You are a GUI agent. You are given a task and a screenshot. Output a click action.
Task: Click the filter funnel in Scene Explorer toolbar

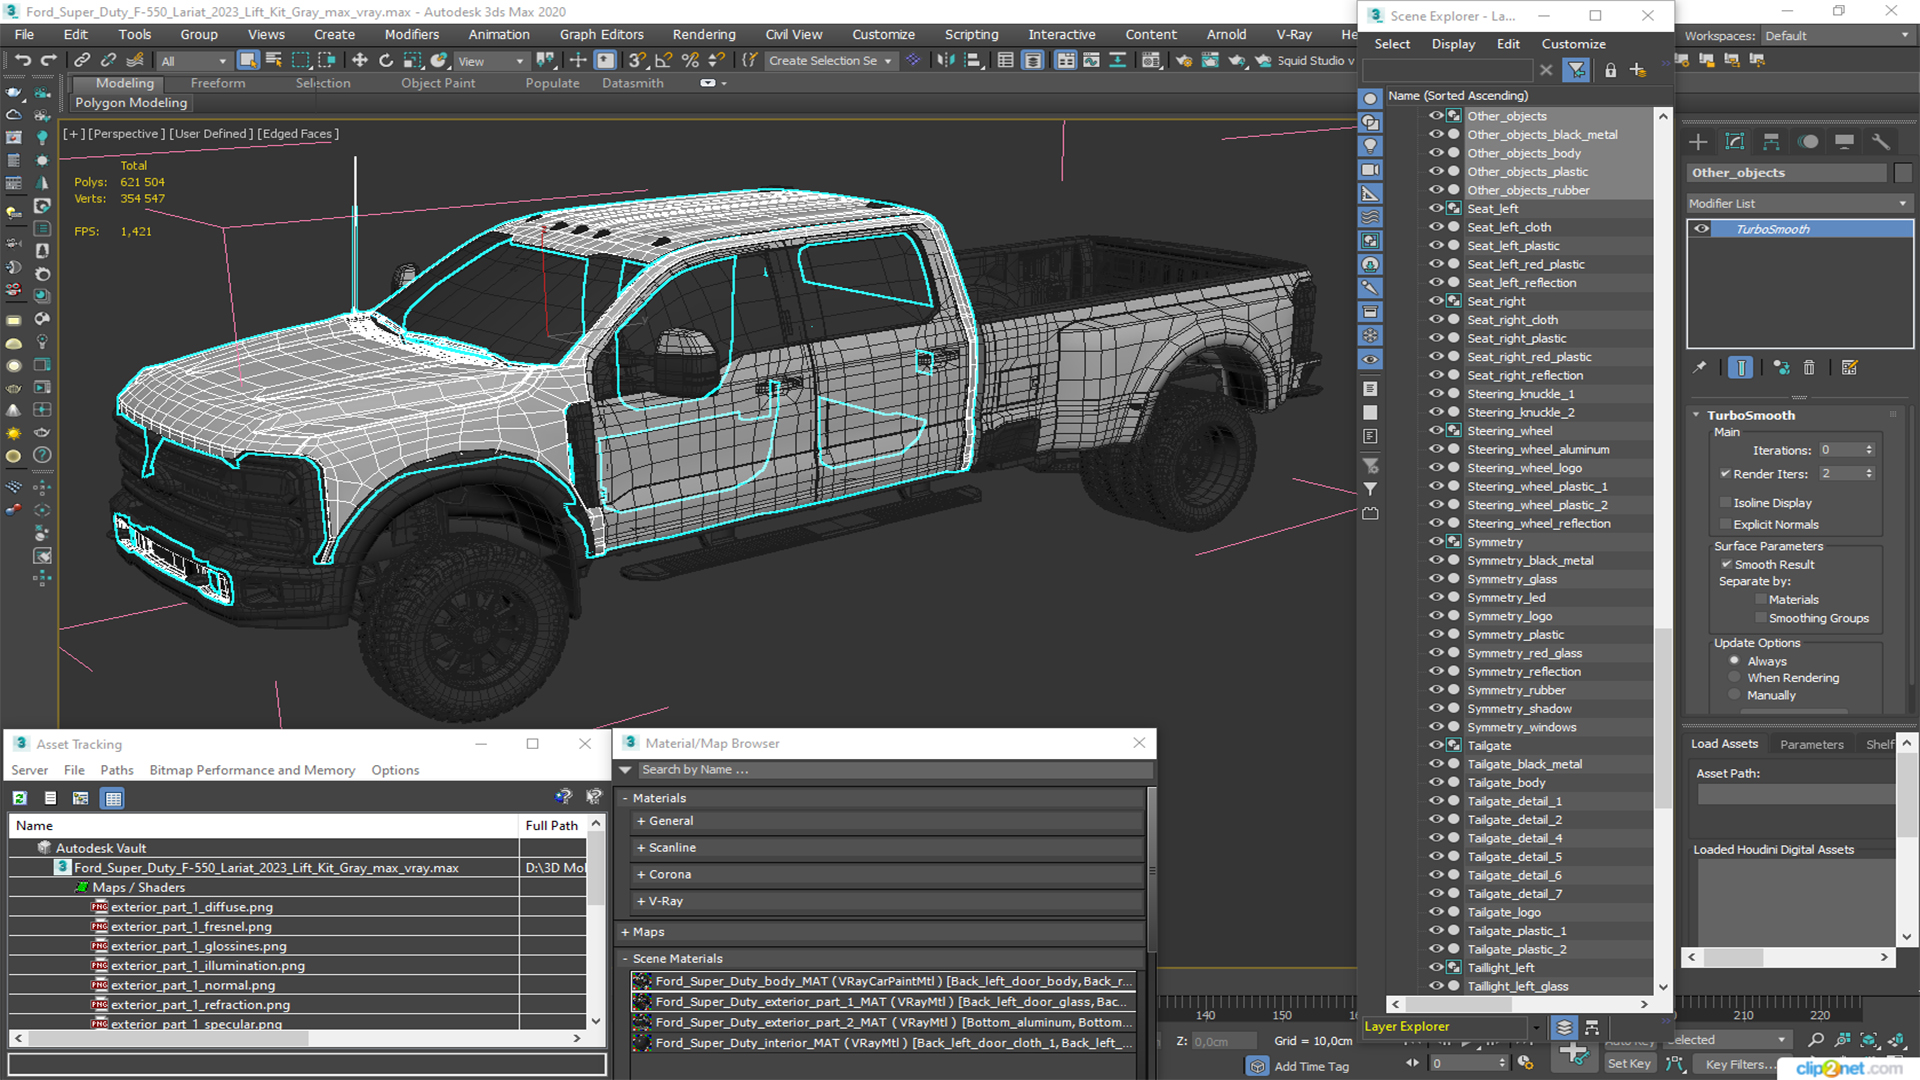click(1577, 70)
